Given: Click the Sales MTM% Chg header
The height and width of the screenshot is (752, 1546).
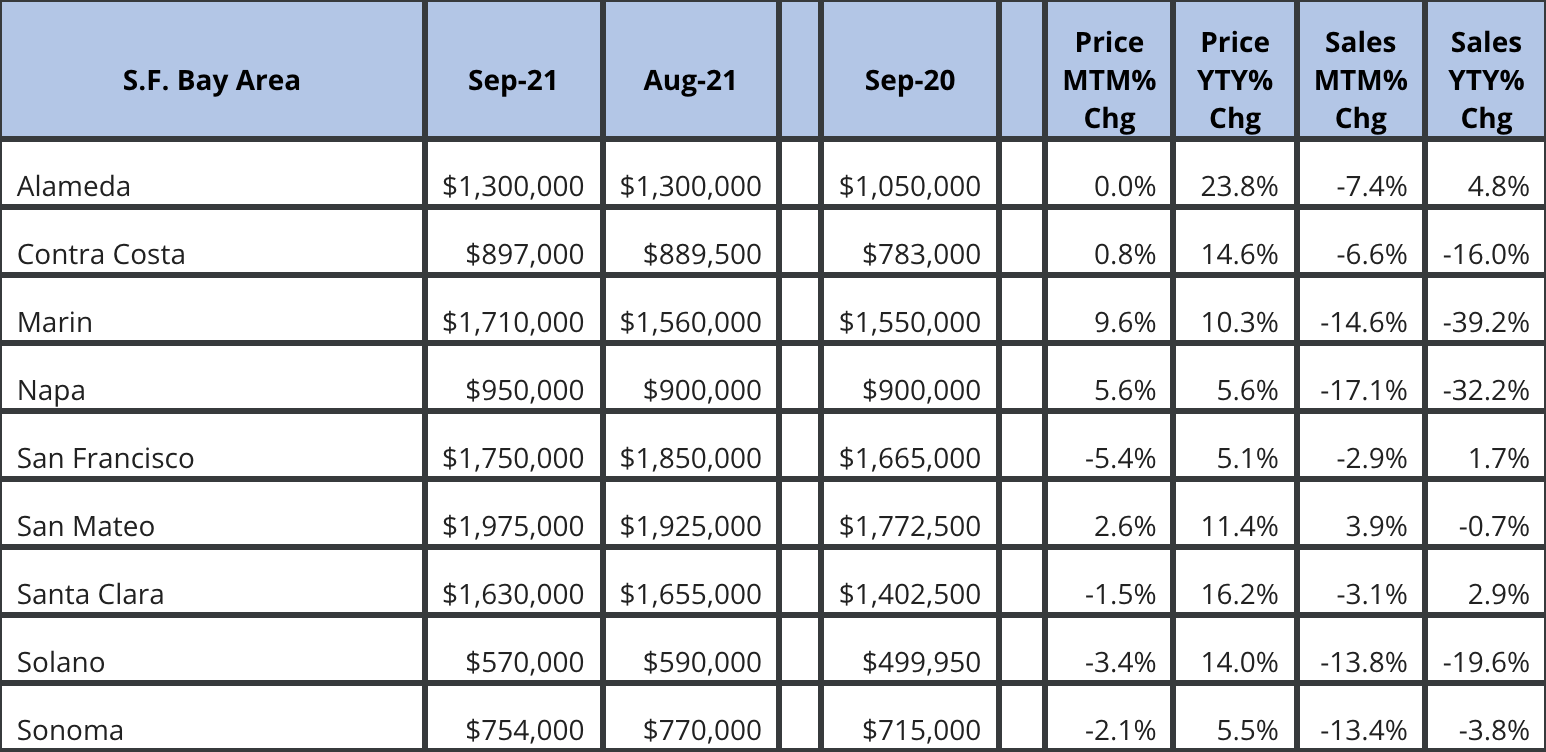Looking at the screenshot, I should 1360,80.
